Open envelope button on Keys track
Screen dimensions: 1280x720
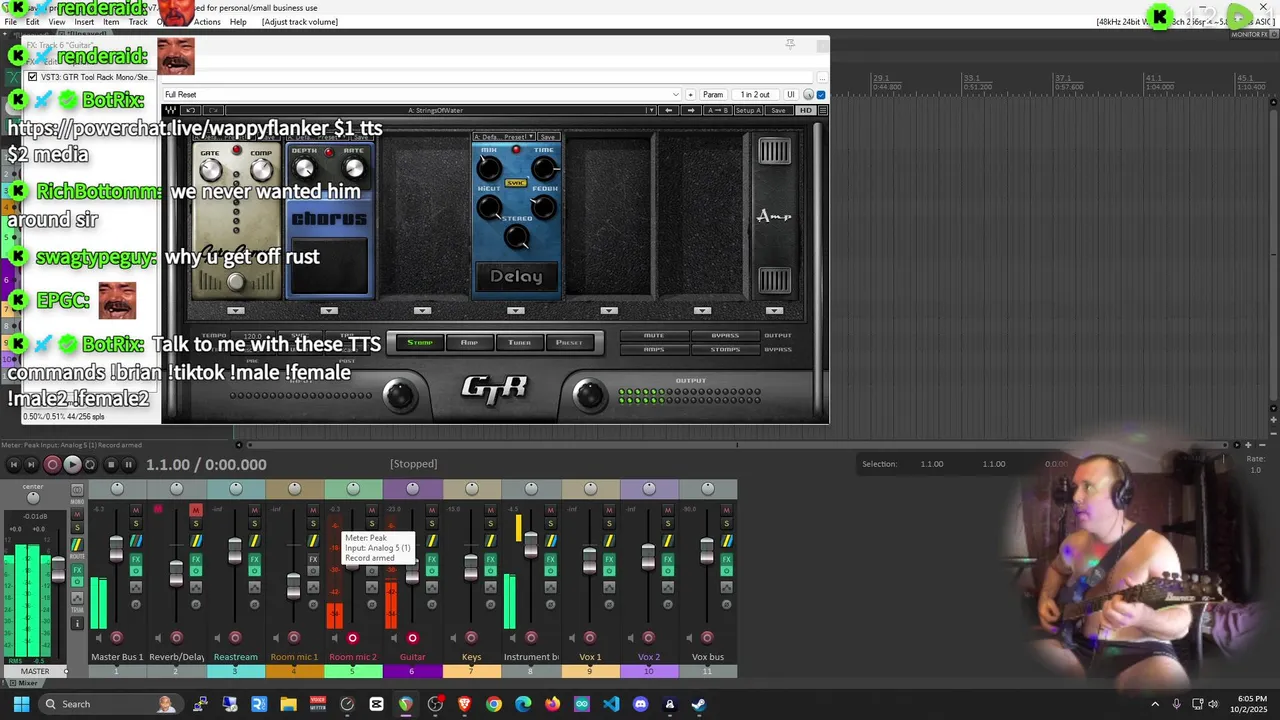[x=490, y=587]
